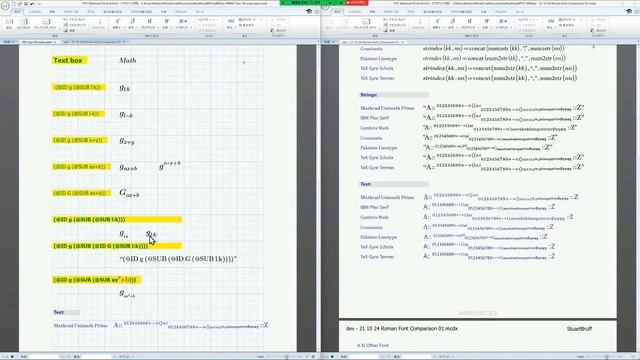Click the 'Math' column heading
Image resolution: width=640 pixels, height=360 pixels.
click(128, 60)
